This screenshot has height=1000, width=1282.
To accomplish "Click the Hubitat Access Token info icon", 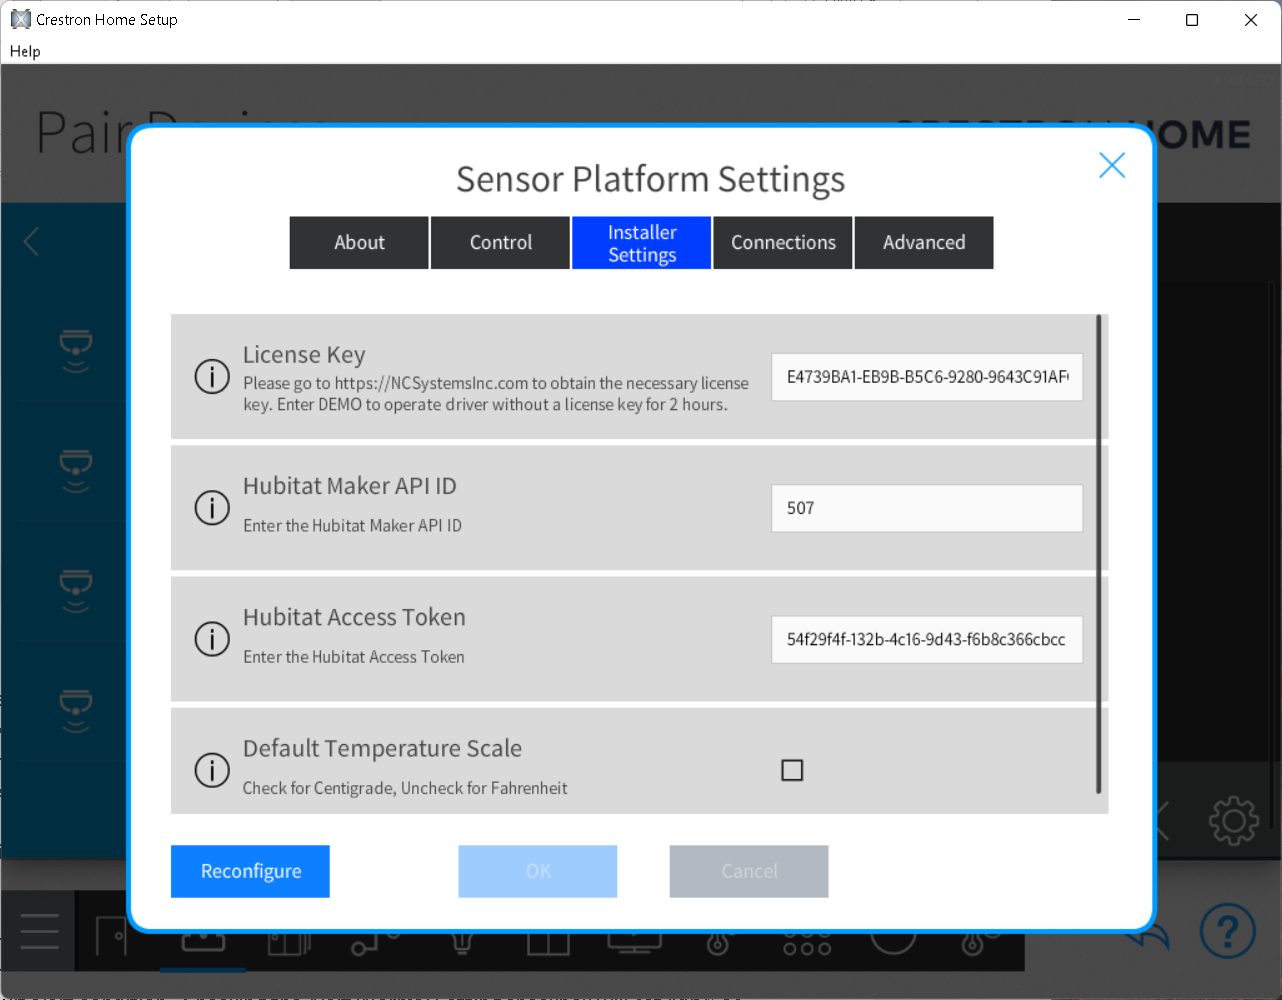I will pyautogui.click(x=212, y=639).
